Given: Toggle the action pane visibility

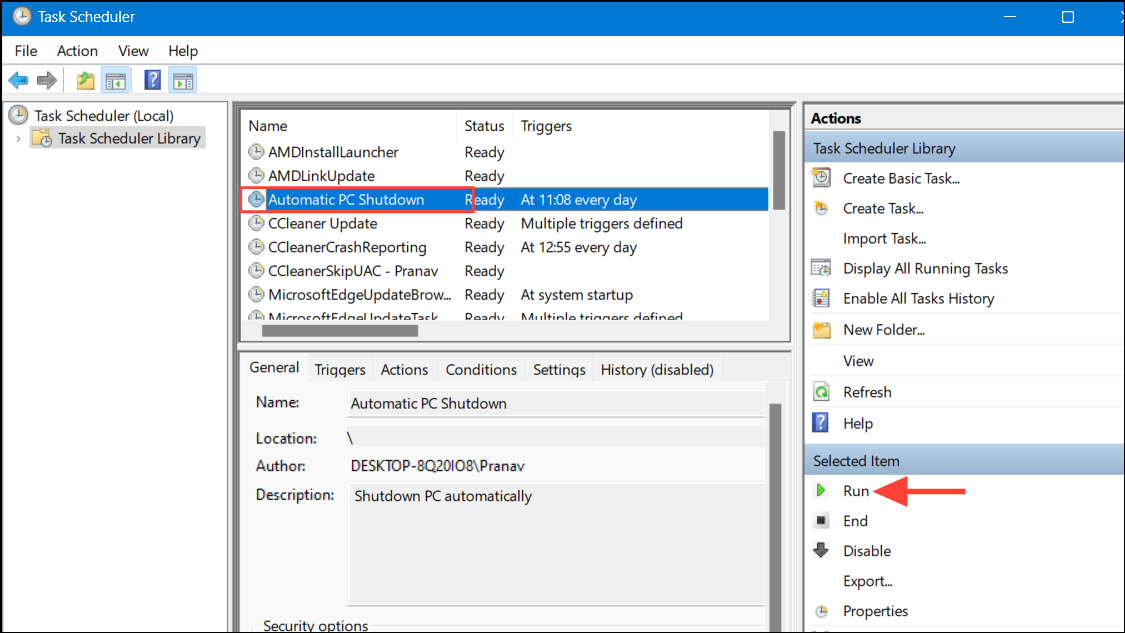Looking at the screenshot, I should click(x=183, y=79).
